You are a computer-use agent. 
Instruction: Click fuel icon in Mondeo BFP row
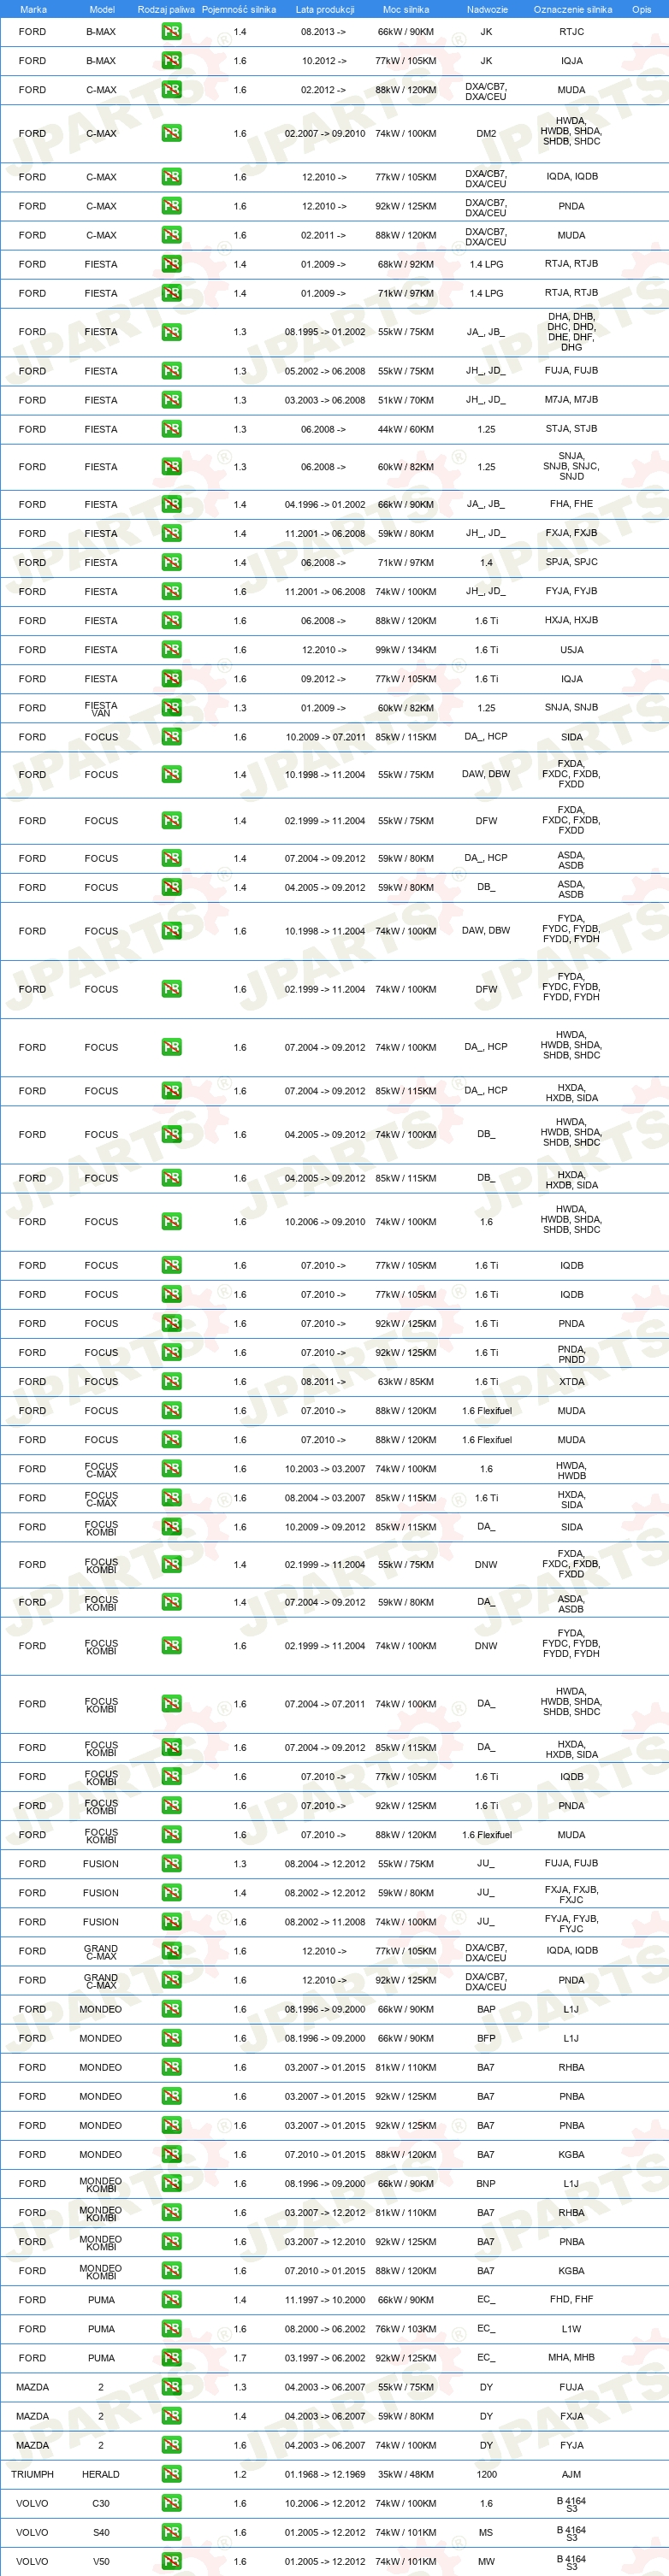coord(171,2038)
